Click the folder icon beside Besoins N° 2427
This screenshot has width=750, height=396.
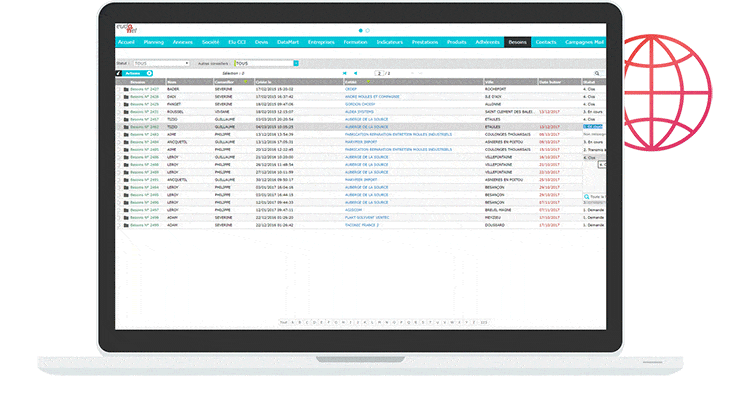pyautogui.click(x=126, y=89)
